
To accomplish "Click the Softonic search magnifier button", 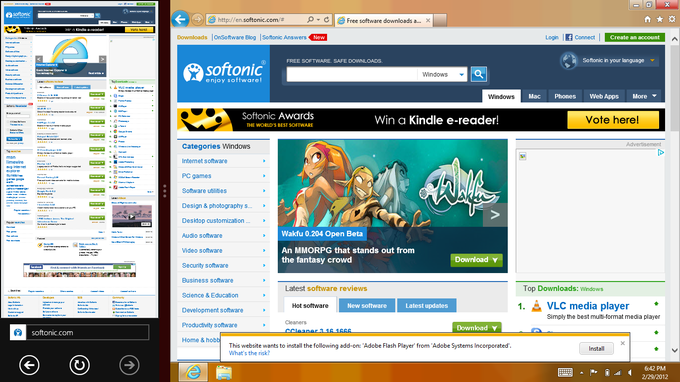I will (479, 74).
